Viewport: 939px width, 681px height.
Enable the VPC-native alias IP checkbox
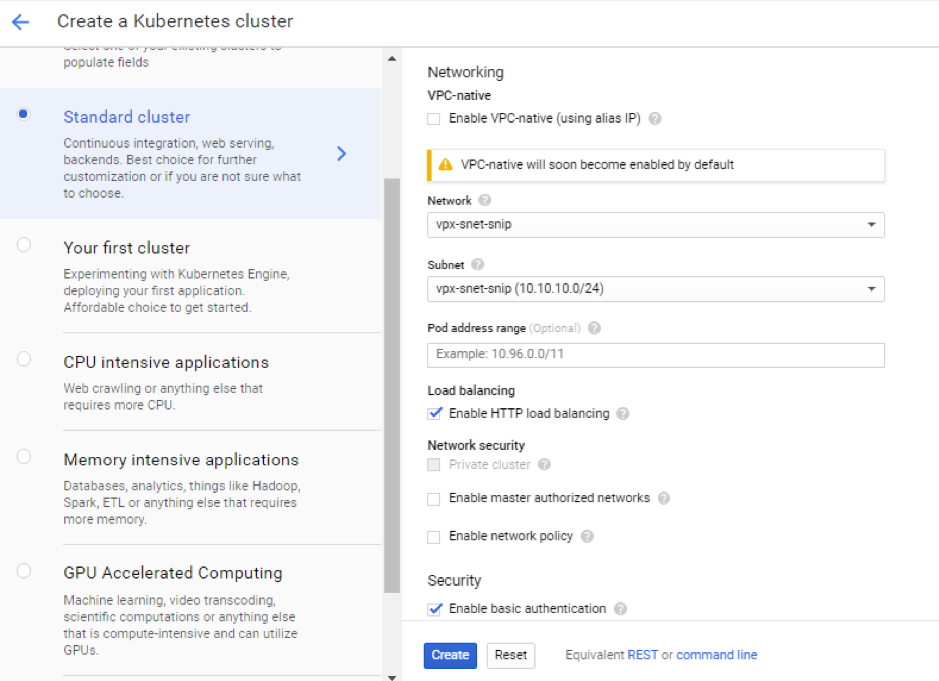point(434,119)
